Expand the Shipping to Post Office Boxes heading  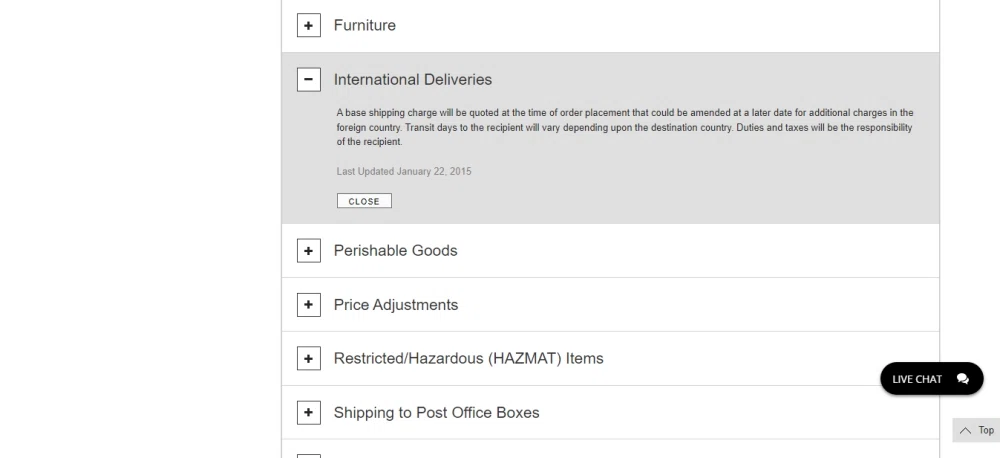pyautogui.click(x=436, y=413)
